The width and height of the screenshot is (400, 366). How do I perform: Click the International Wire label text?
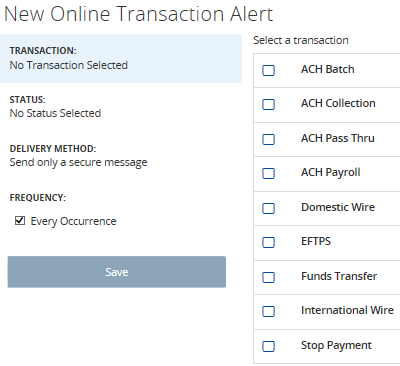(x=347, y=310)
